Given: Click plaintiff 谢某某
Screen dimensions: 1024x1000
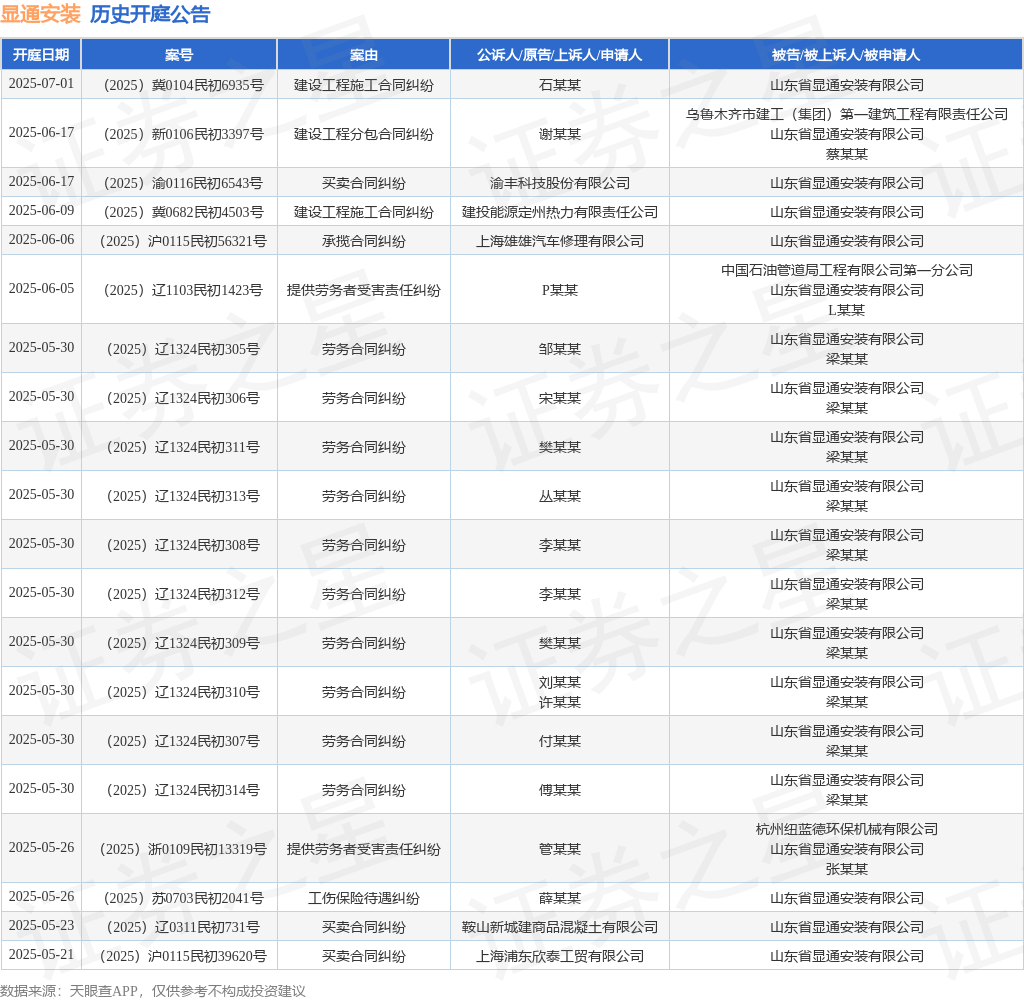Looking at the screenshot, I should coord(560,134).
